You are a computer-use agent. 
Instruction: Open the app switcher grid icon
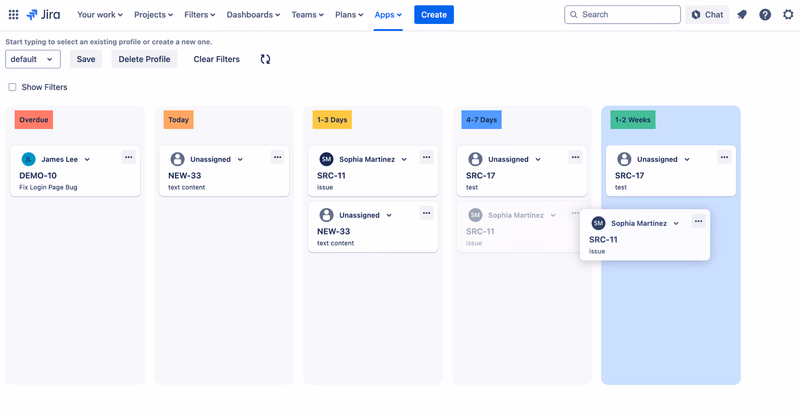14,15
